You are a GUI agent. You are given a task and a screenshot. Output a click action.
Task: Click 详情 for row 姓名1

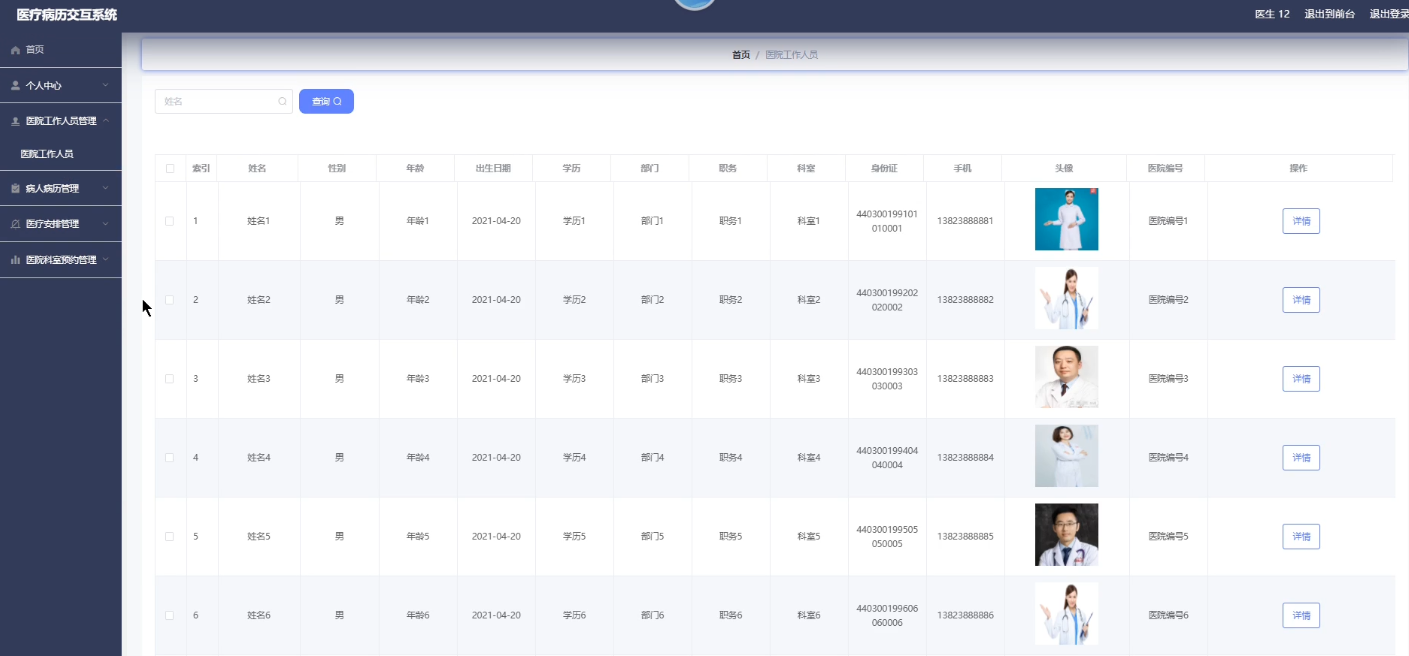(1301, 221)
